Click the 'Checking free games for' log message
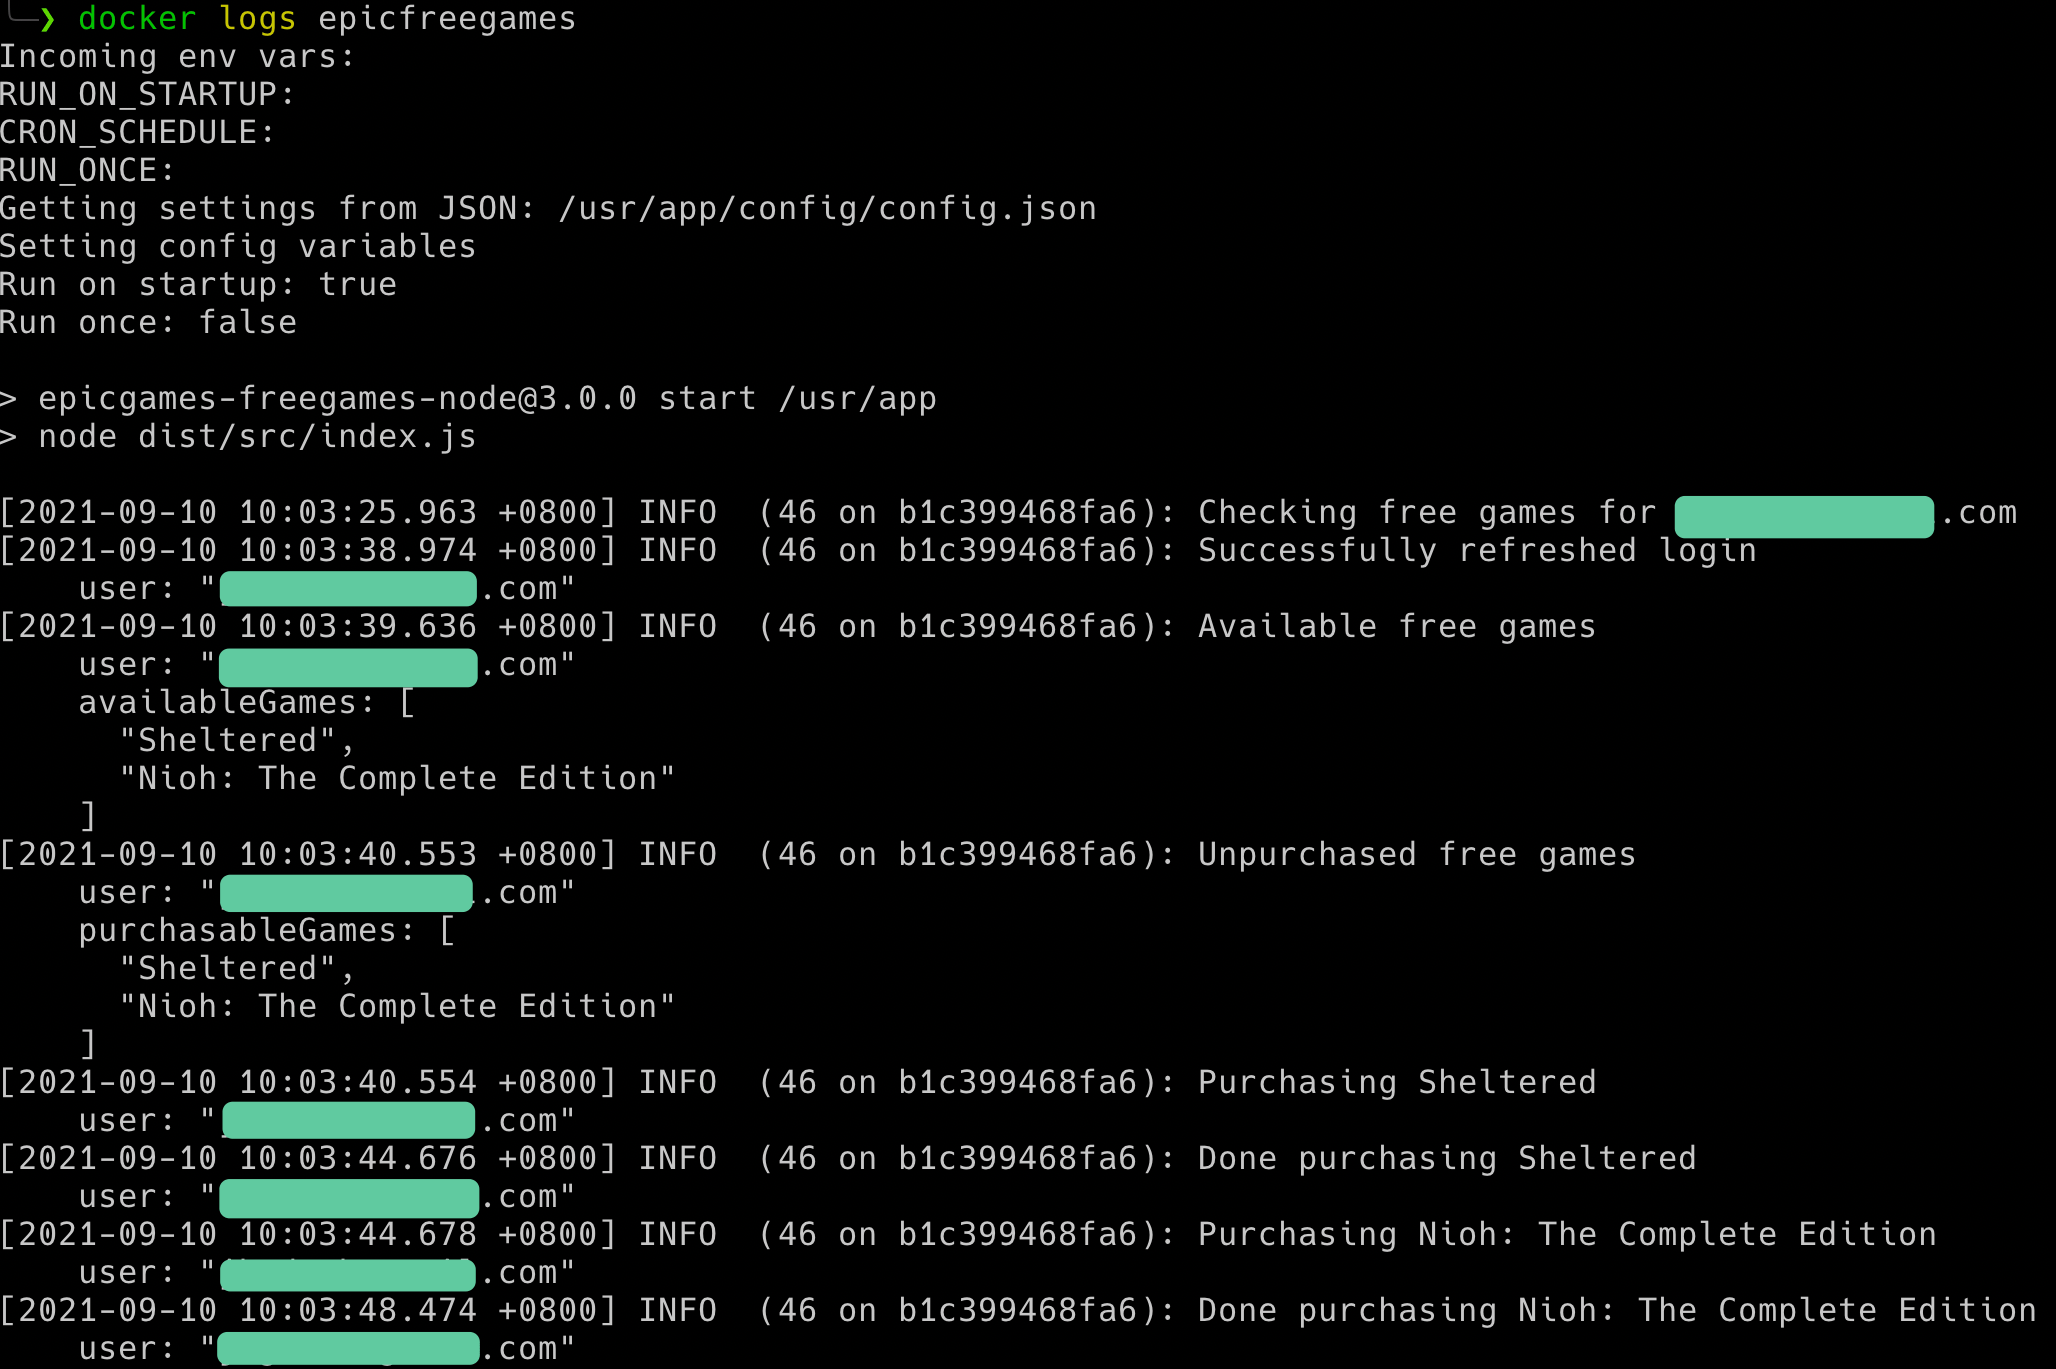This screenshot has width=2056, height=1369. click(x=1427, y=513)
